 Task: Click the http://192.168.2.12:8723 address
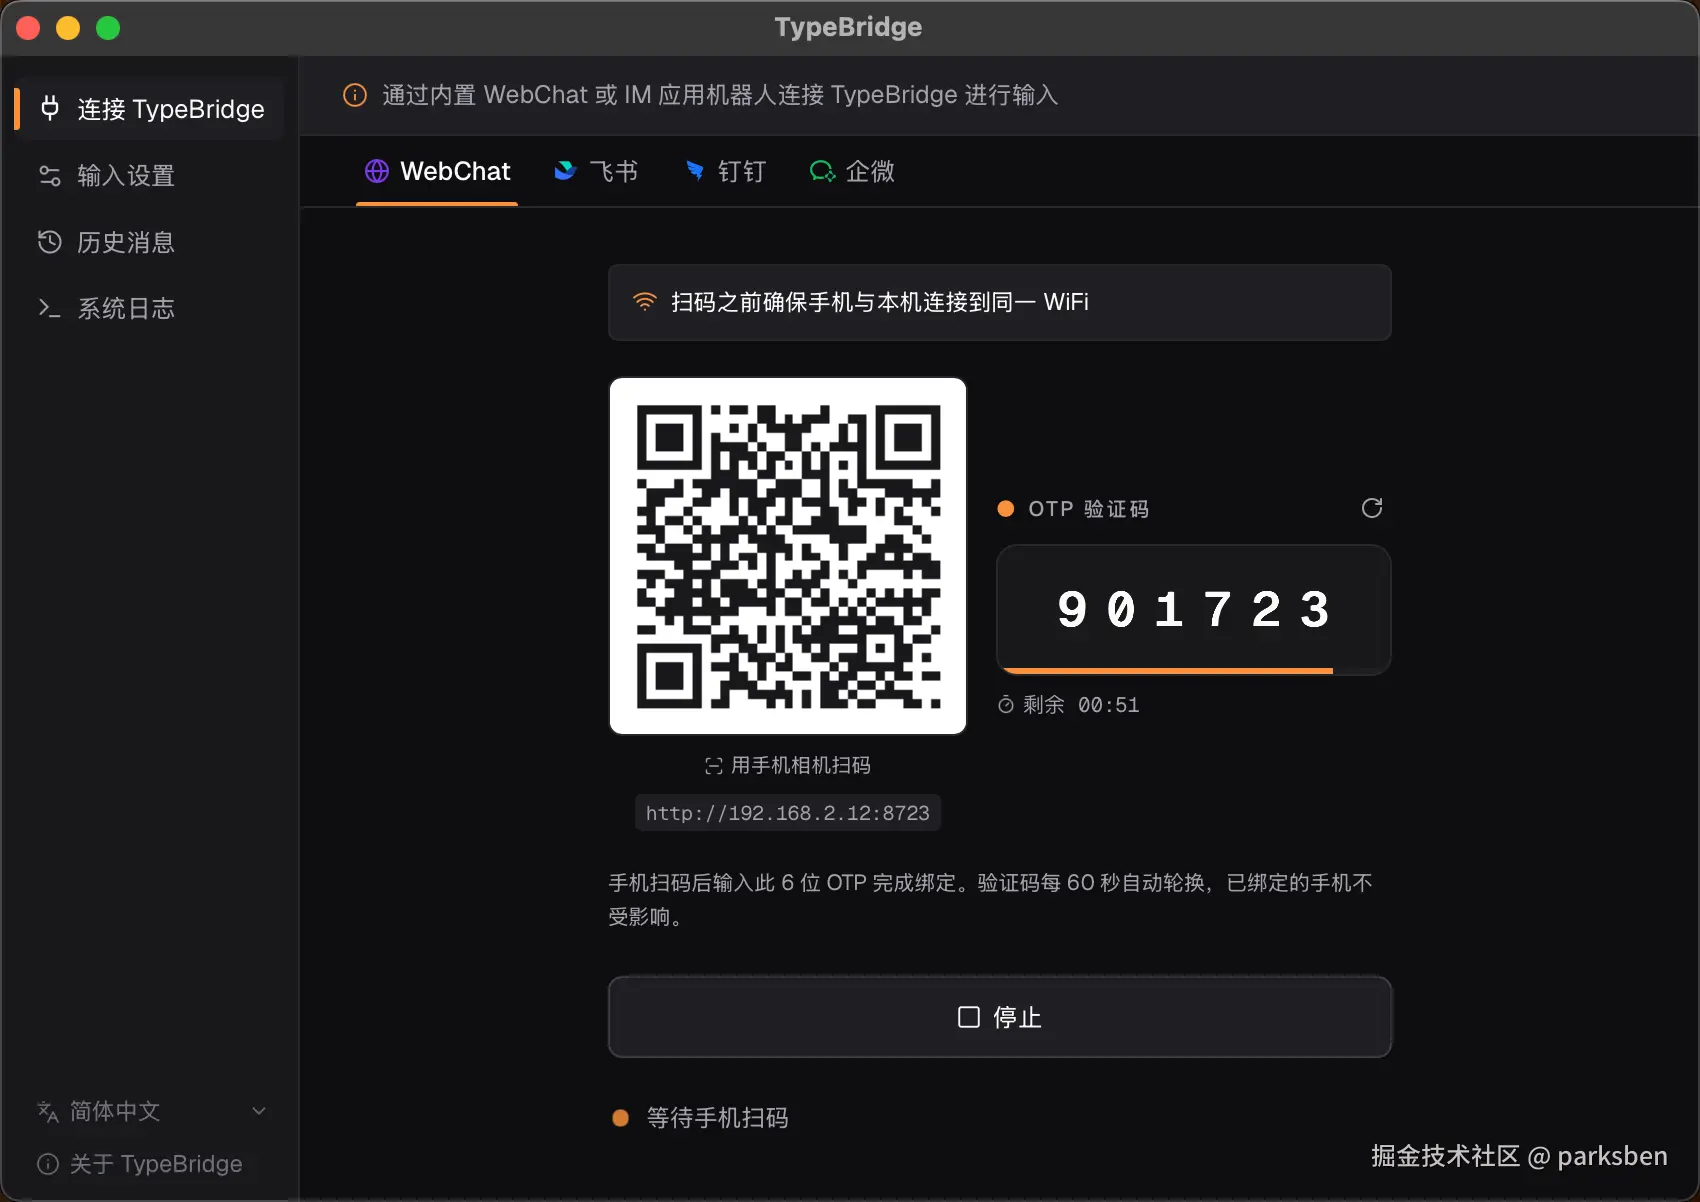click(x=788, y=813)
